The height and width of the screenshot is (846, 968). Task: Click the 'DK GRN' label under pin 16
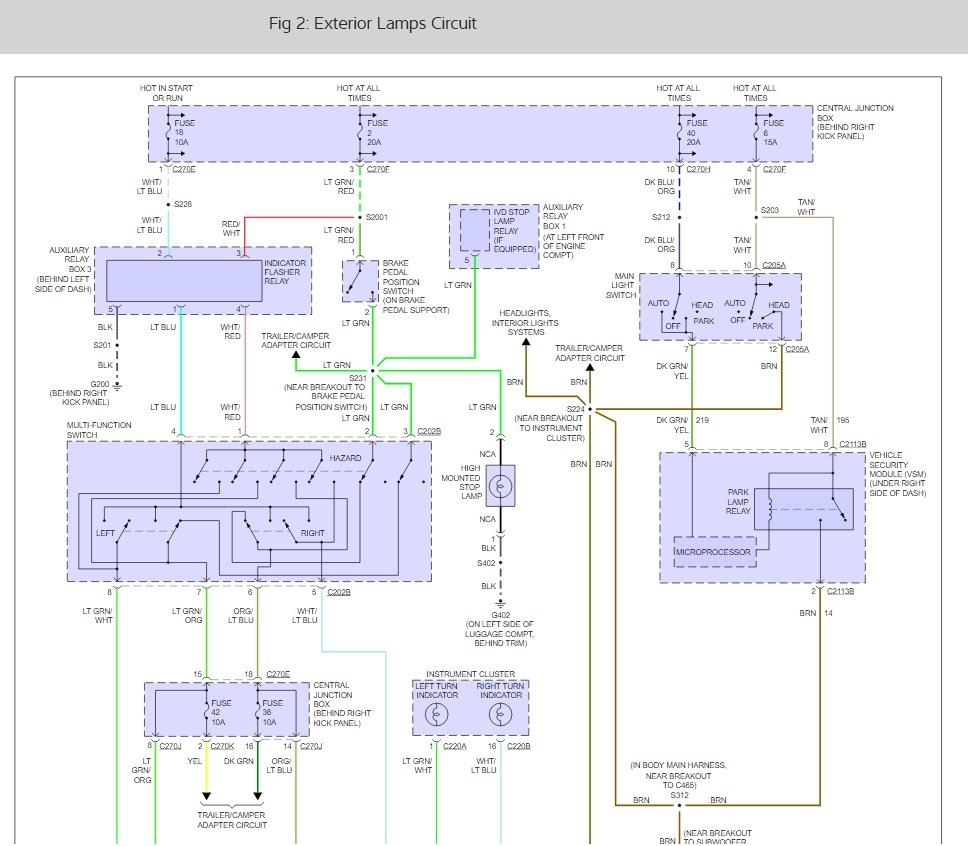pos(238,761)
